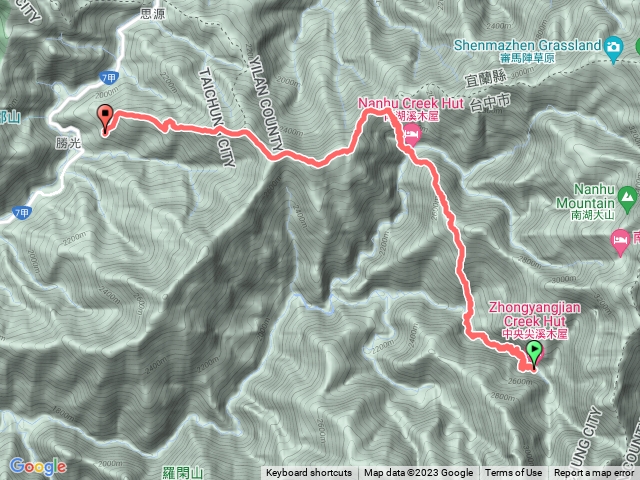
Task: Open the Google logo link
Action: click(38, 467)
